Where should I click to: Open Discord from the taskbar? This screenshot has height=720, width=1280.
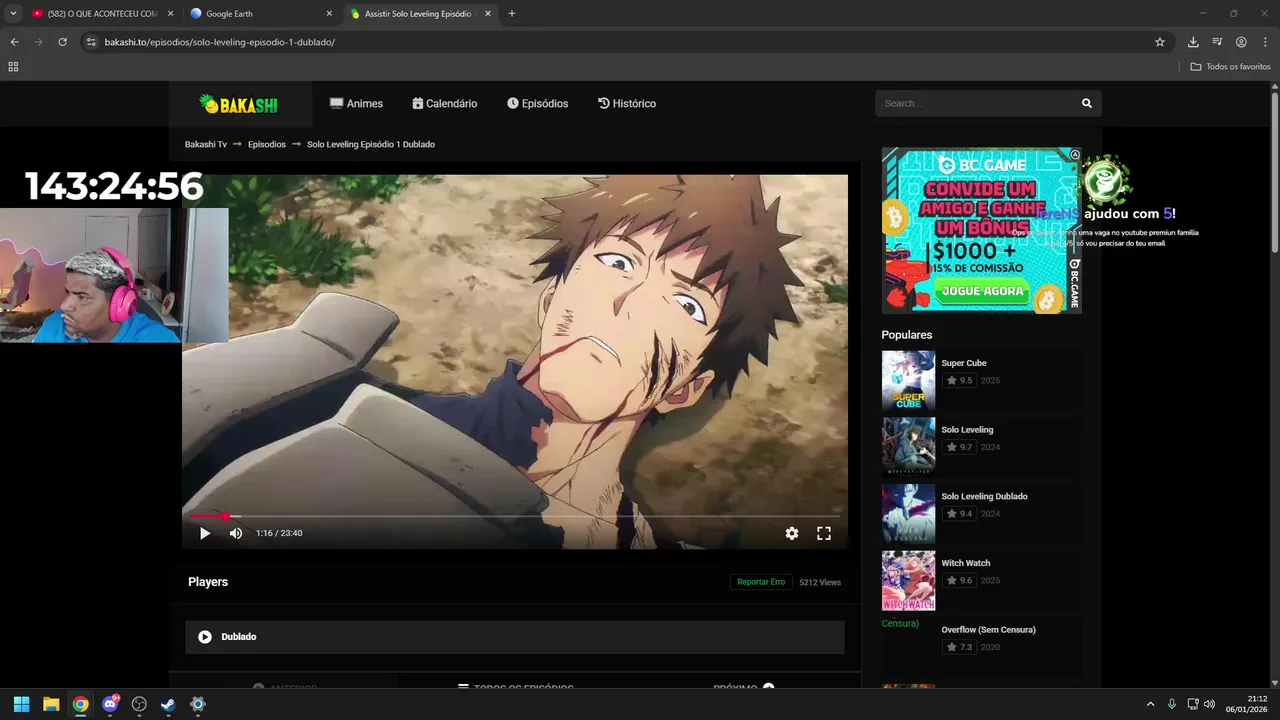click(x=110, y=704)
